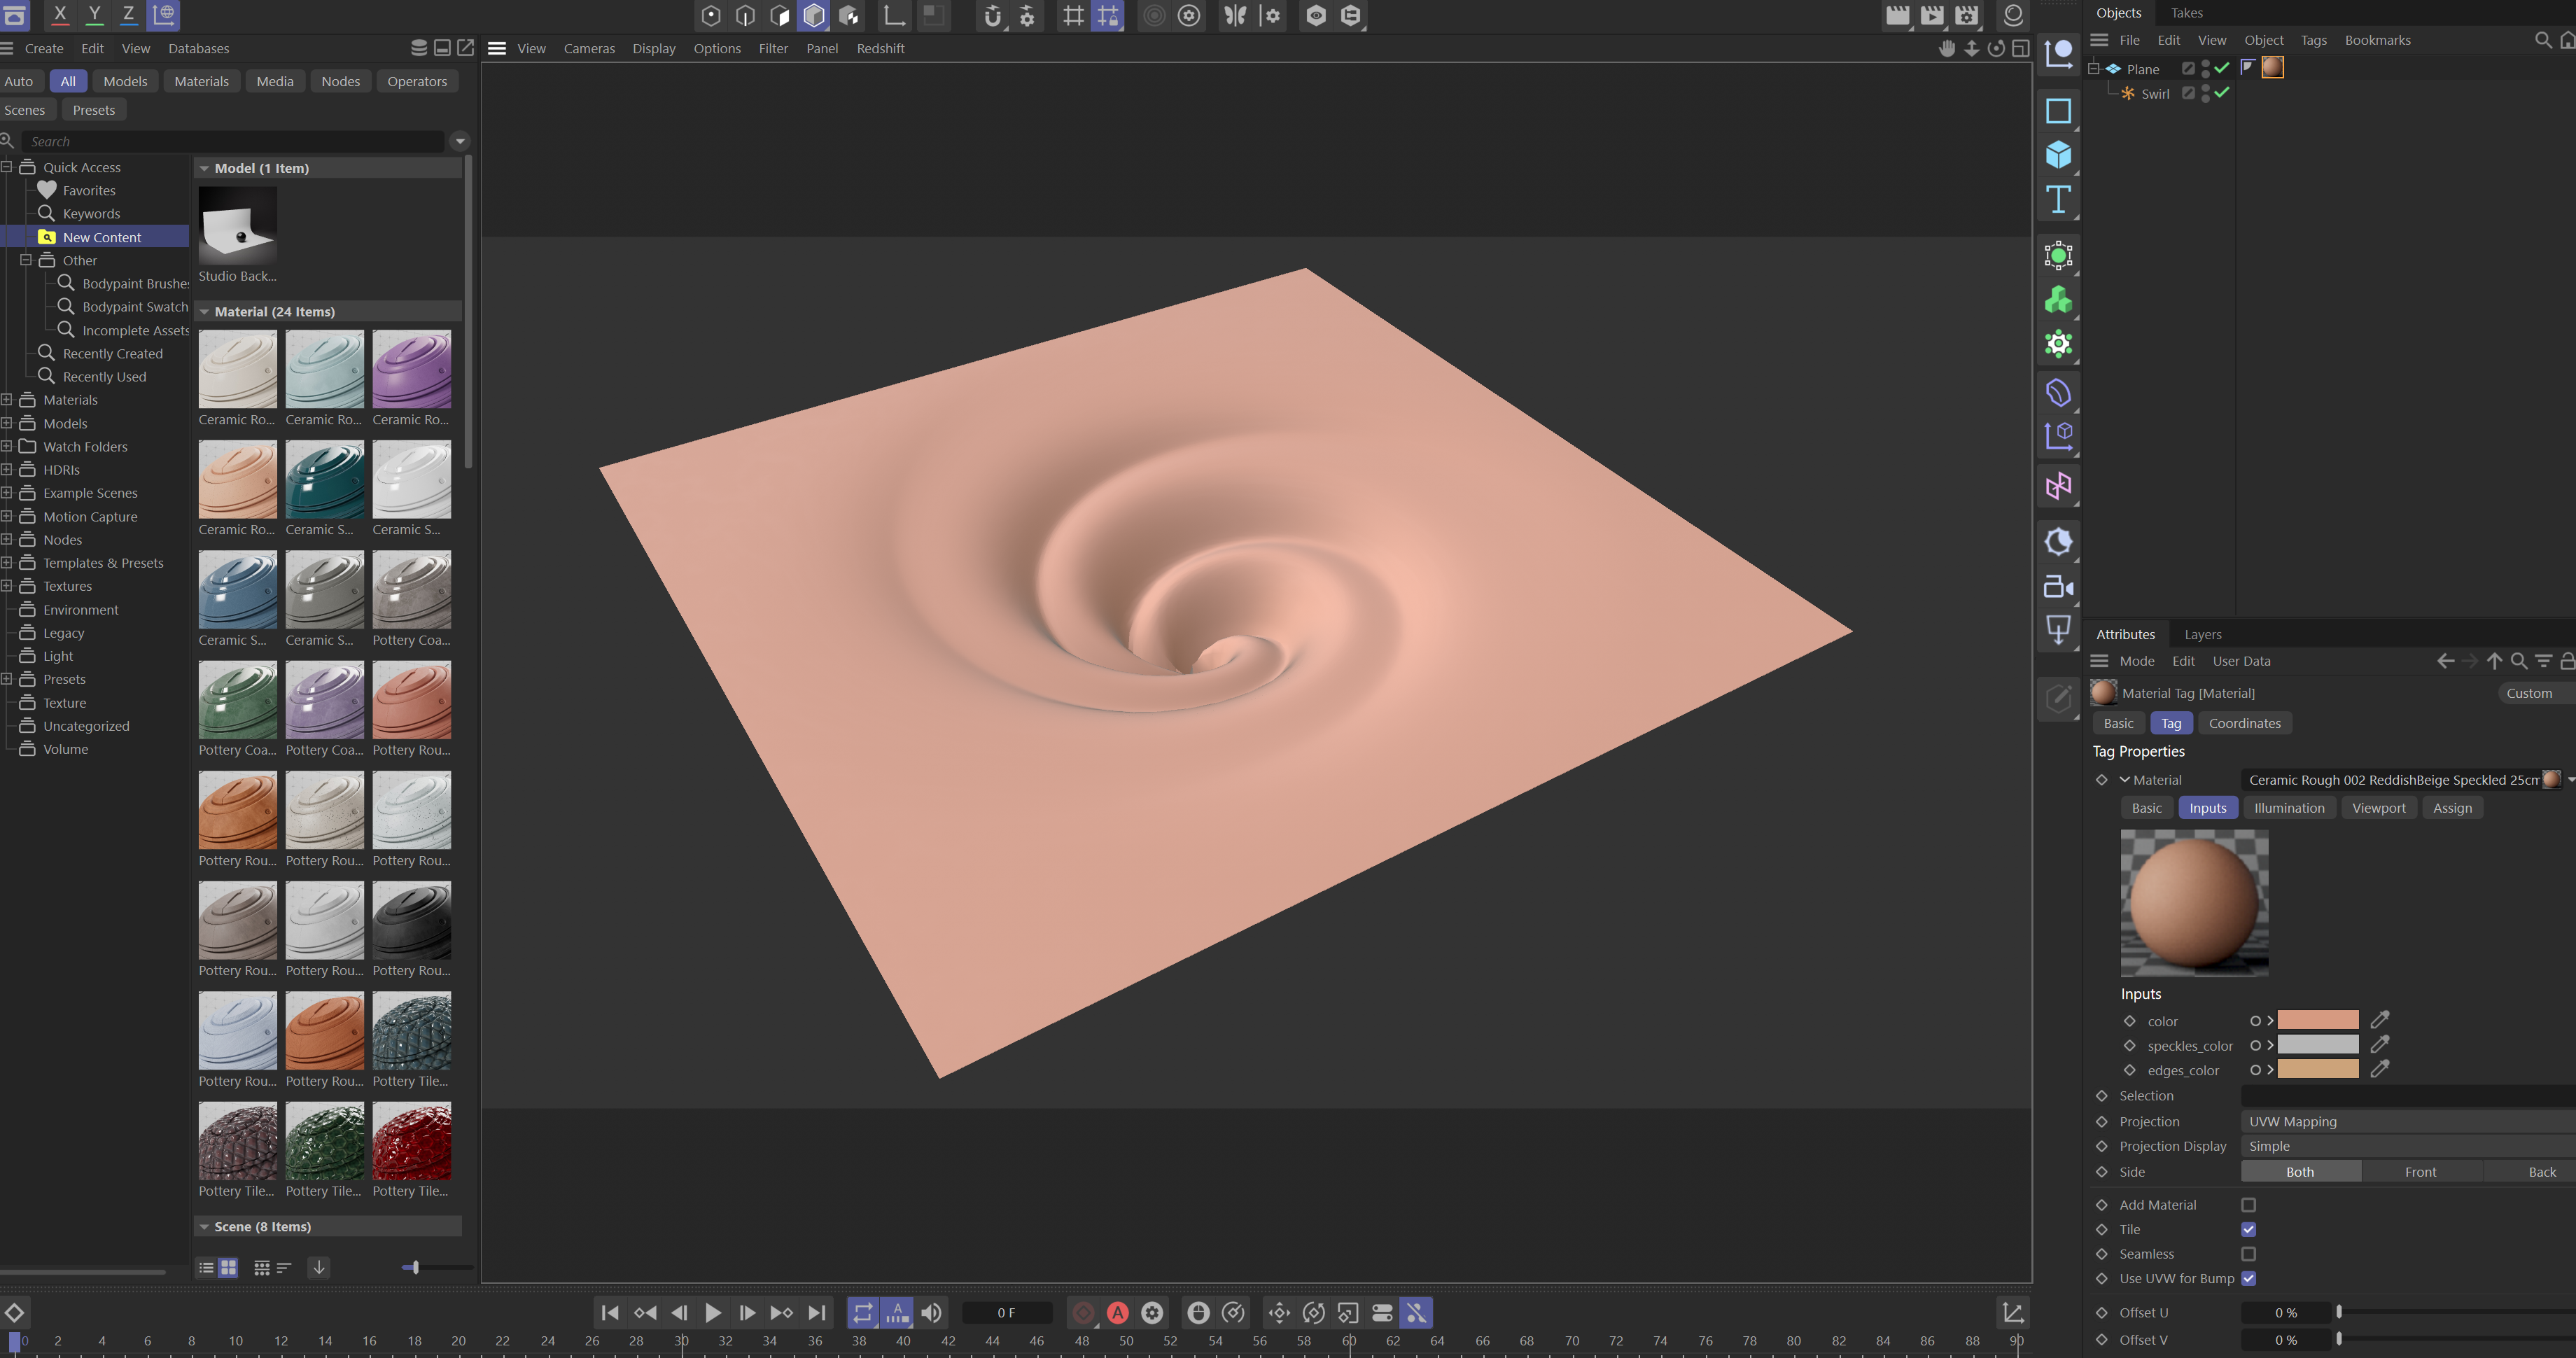
Task: Switch to the Takes tab
Action: click(2187, 13)
